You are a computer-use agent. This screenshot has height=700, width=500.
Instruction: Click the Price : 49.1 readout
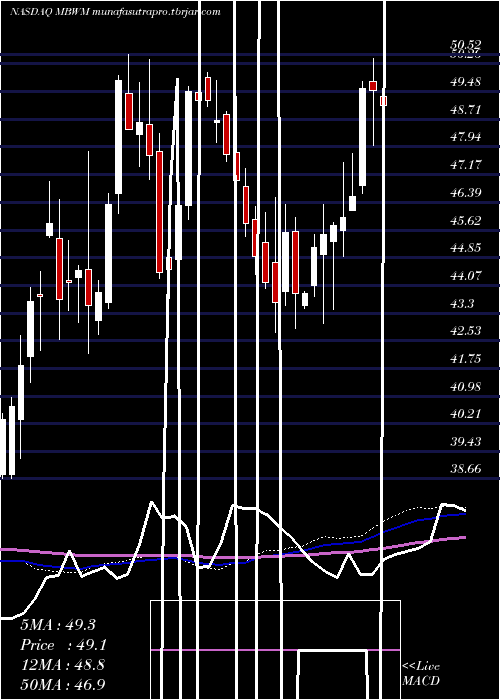click(x=63, y=645)
